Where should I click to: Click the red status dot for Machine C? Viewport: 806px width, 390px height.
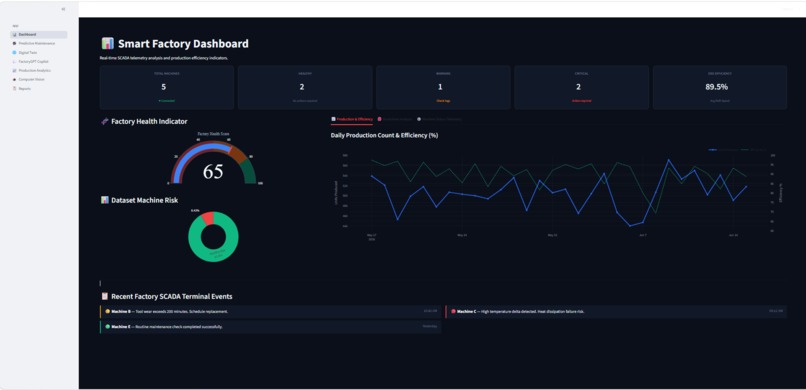(x=453, y=311)
